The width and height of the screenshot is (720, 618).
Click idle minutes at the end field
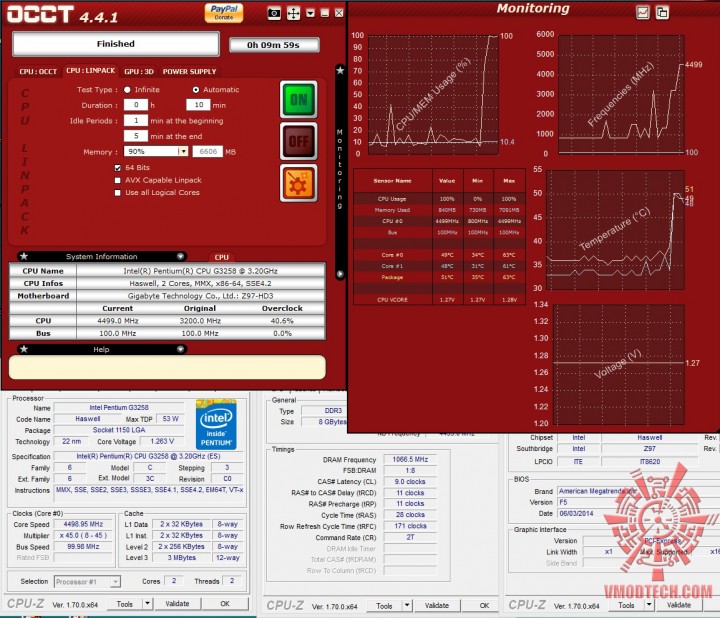(136, 136)
